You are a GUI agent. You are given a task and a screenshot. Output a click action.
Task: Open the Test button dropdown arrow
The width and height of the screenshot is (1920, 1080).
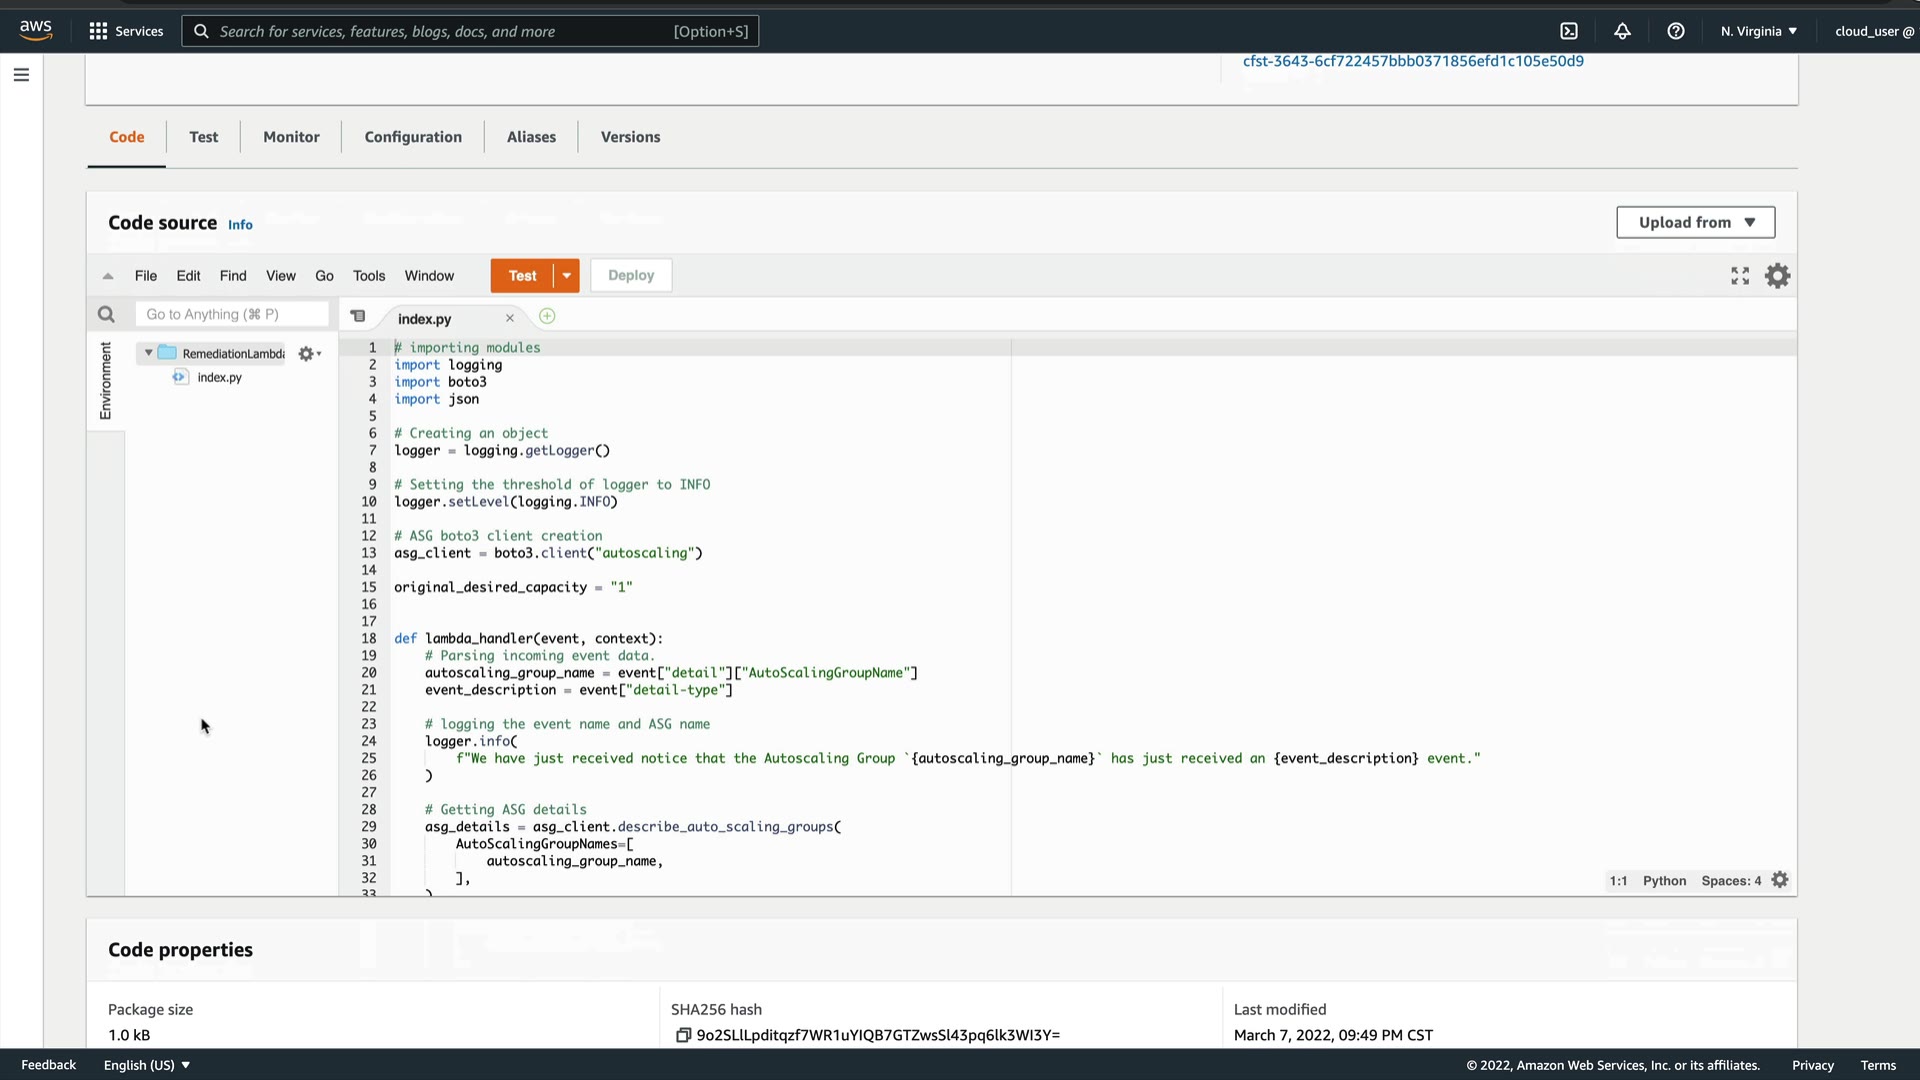pyautogui.click(x=566, y=276)
